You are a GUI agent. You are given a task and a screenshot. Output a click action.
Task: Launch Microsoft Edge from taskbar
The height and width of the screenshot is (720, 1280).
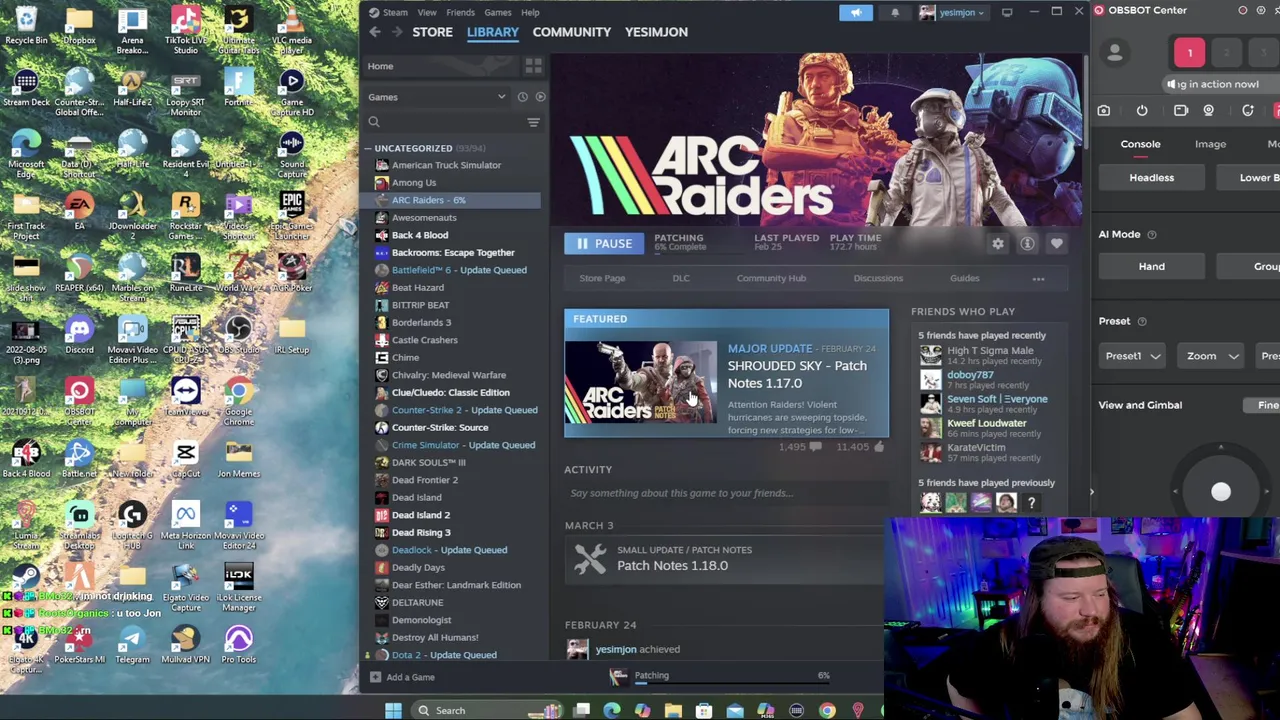pyautogui.click(x=612, y=711)
